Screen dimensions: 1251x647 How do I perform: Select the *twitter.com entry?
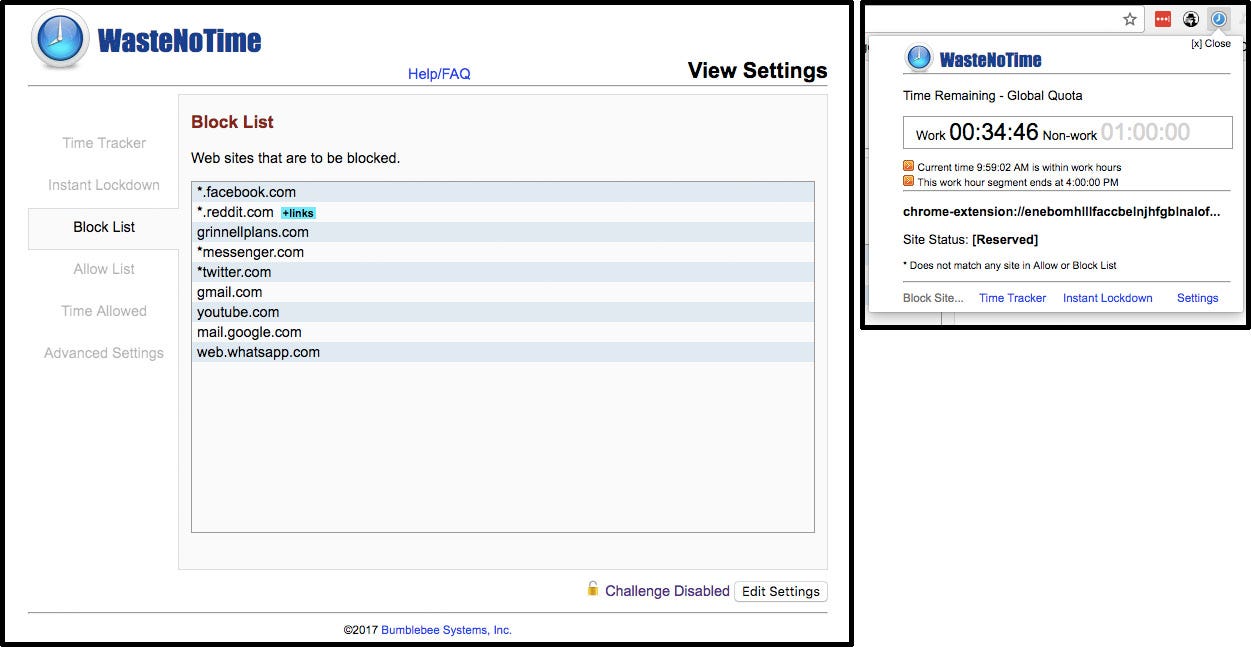pos(503,272)
